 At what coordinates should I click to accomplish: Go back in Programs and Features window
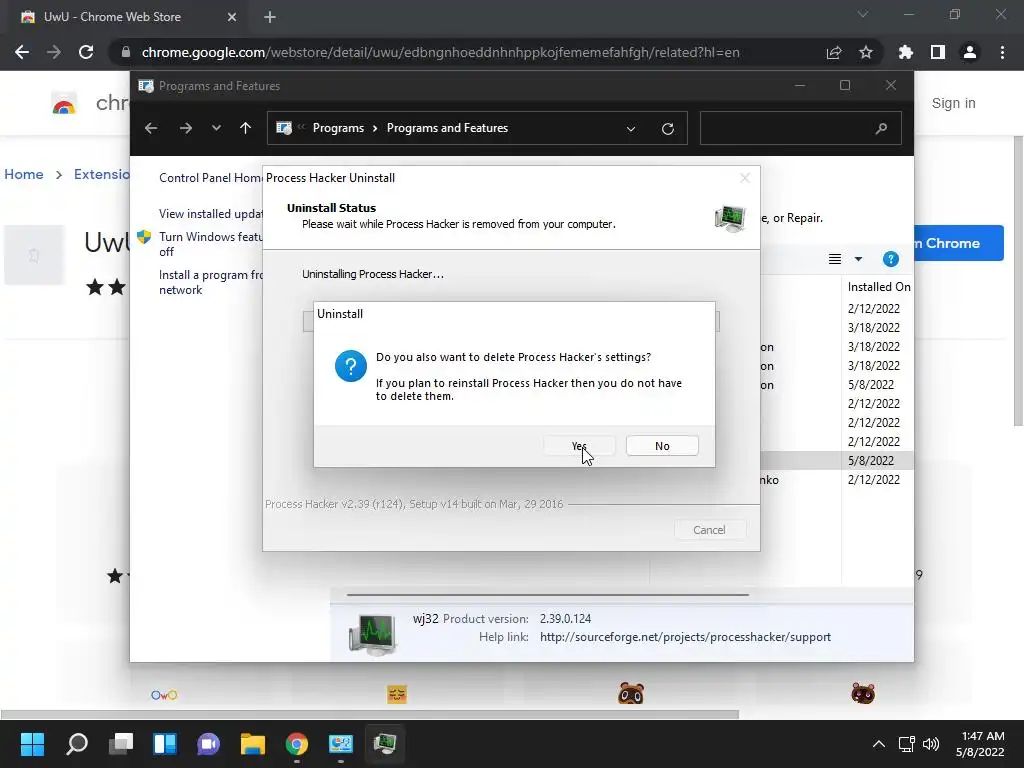point(151,128)
